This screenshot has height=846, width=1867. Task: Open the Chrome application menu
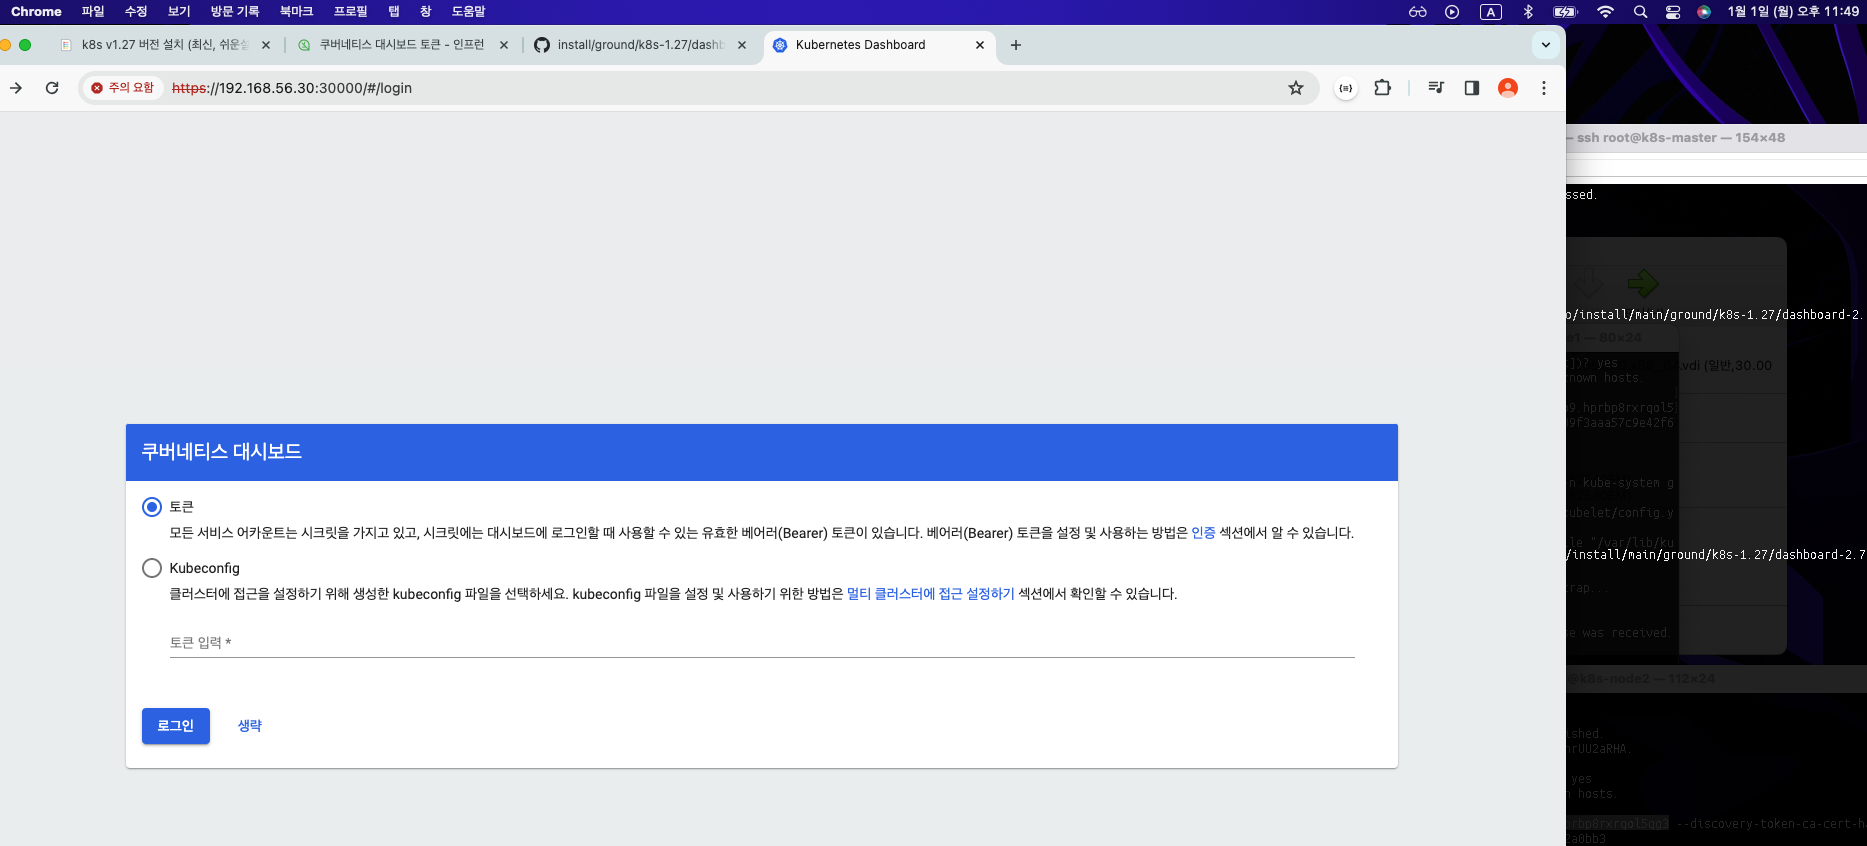pos(36,12)
